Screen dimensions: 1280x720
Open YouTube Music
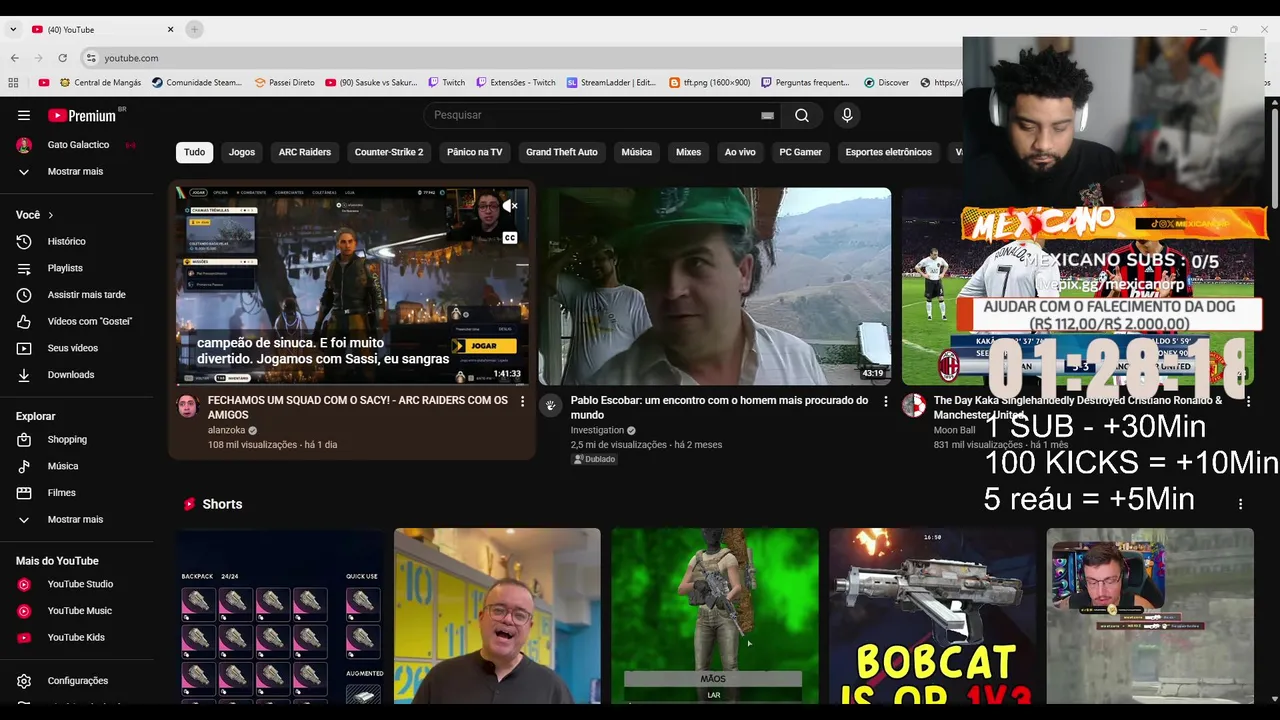coord(80,611)
